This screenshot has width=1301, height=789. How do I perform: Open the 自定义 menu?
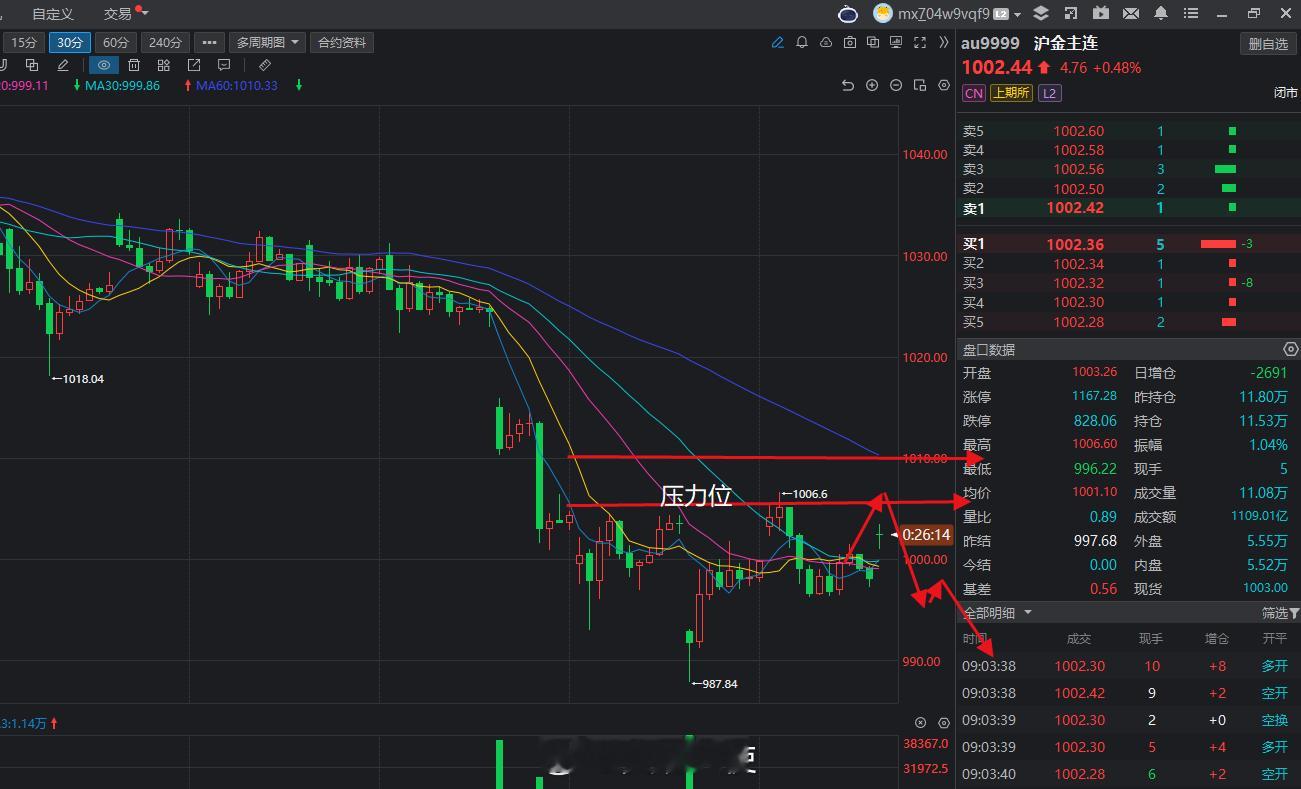[53, 14]
